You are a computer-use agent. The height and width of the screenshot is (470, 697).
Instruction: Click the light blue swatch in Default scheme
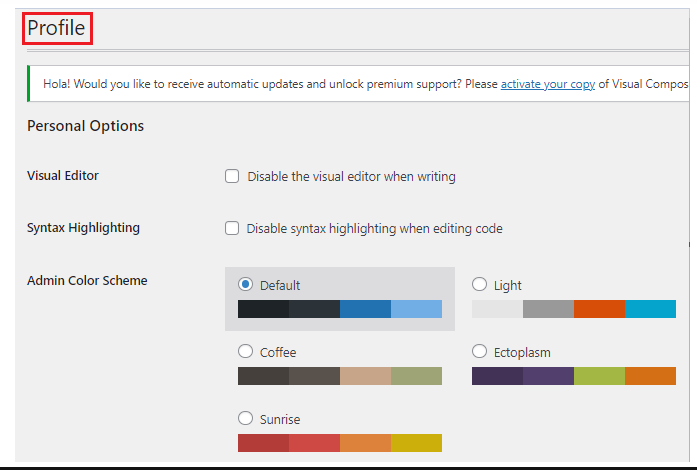coord(417,309)
